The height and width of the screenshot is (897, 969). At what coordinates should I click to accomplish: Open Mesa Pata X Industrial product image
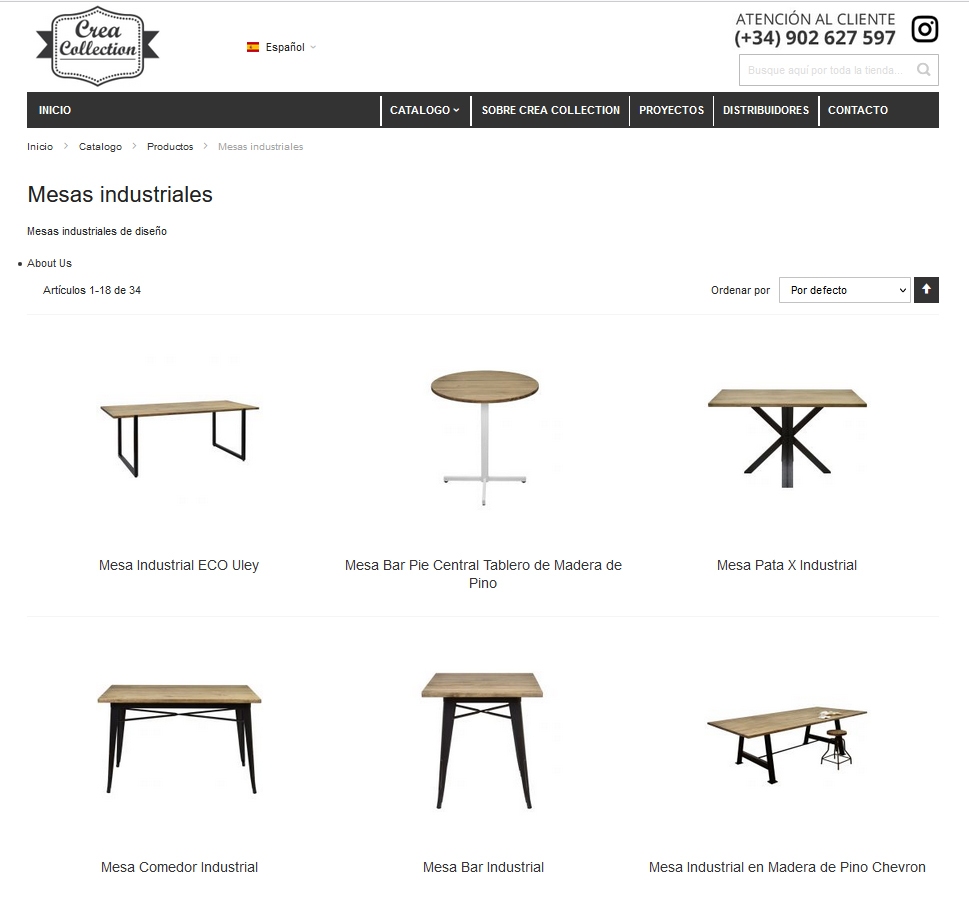(x=787, y=437)
